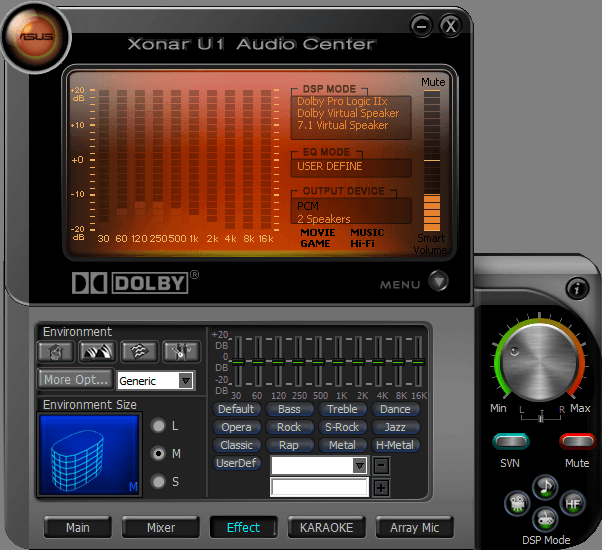Click the "USER DEFINE" EQ mode text
Screen dimensions: 602x550
click(329, 166)
